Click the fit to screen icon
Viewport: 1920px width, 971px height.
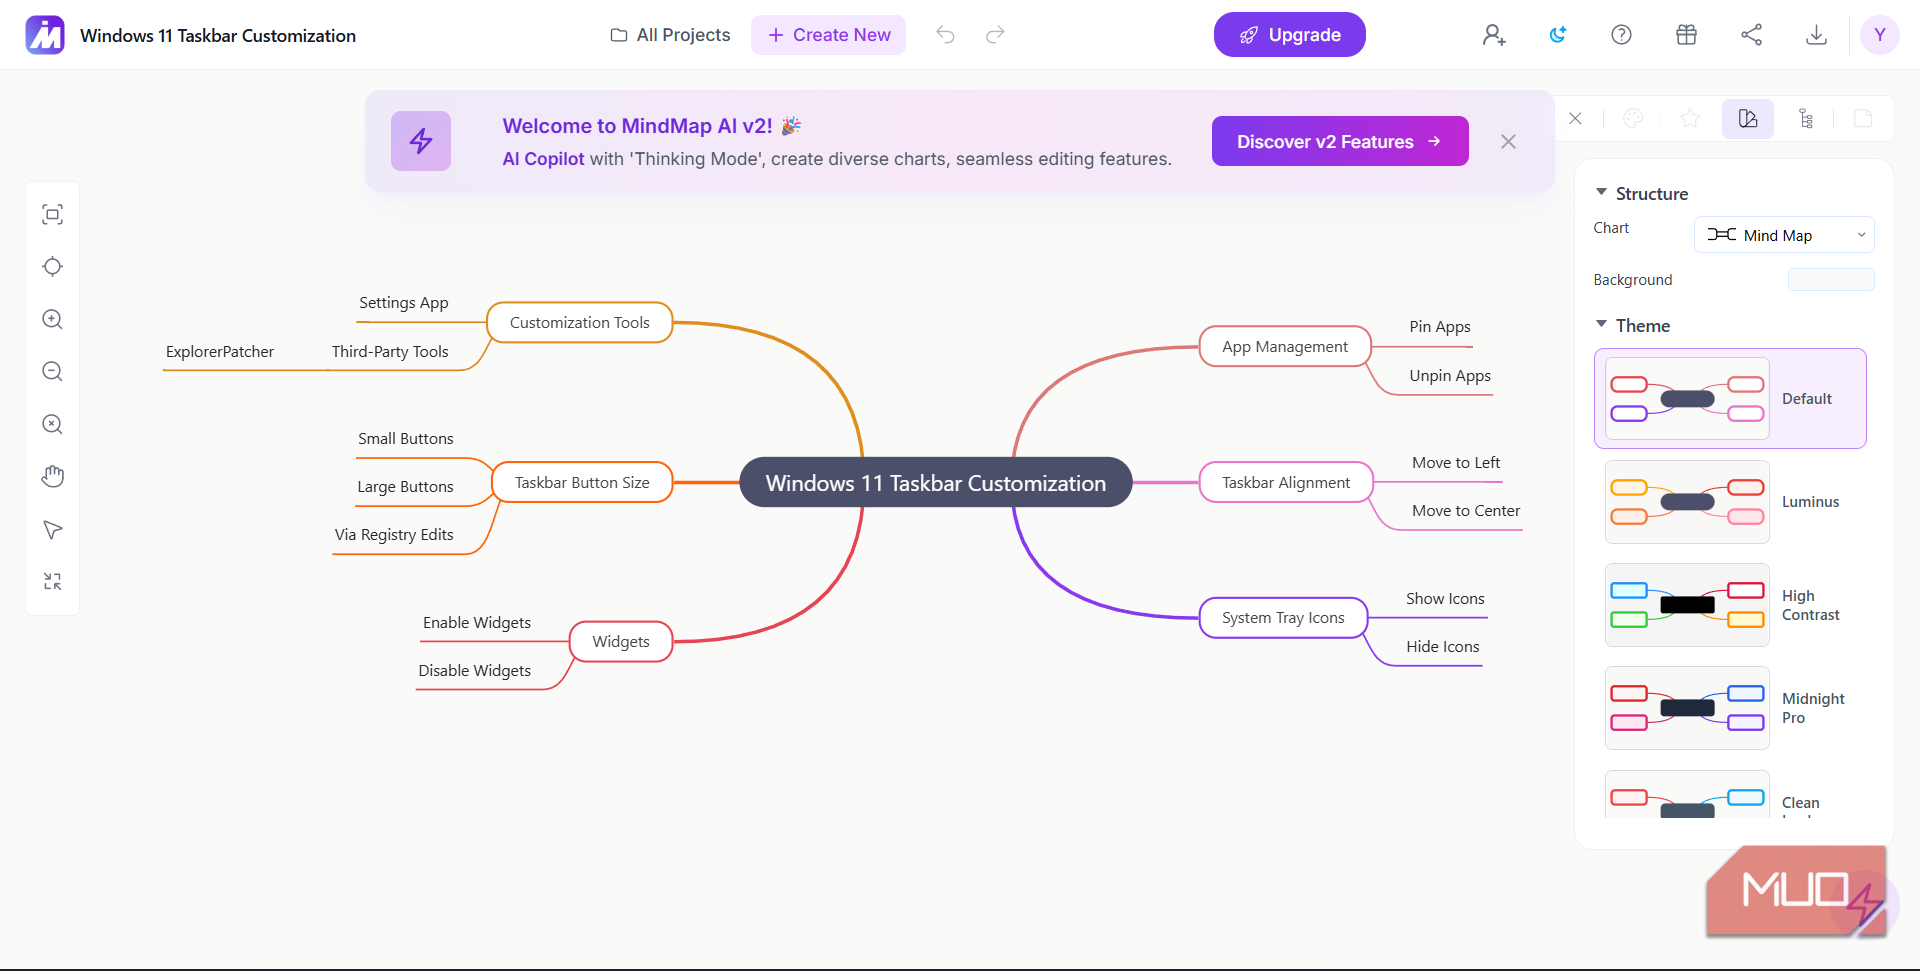click(53, 214)
